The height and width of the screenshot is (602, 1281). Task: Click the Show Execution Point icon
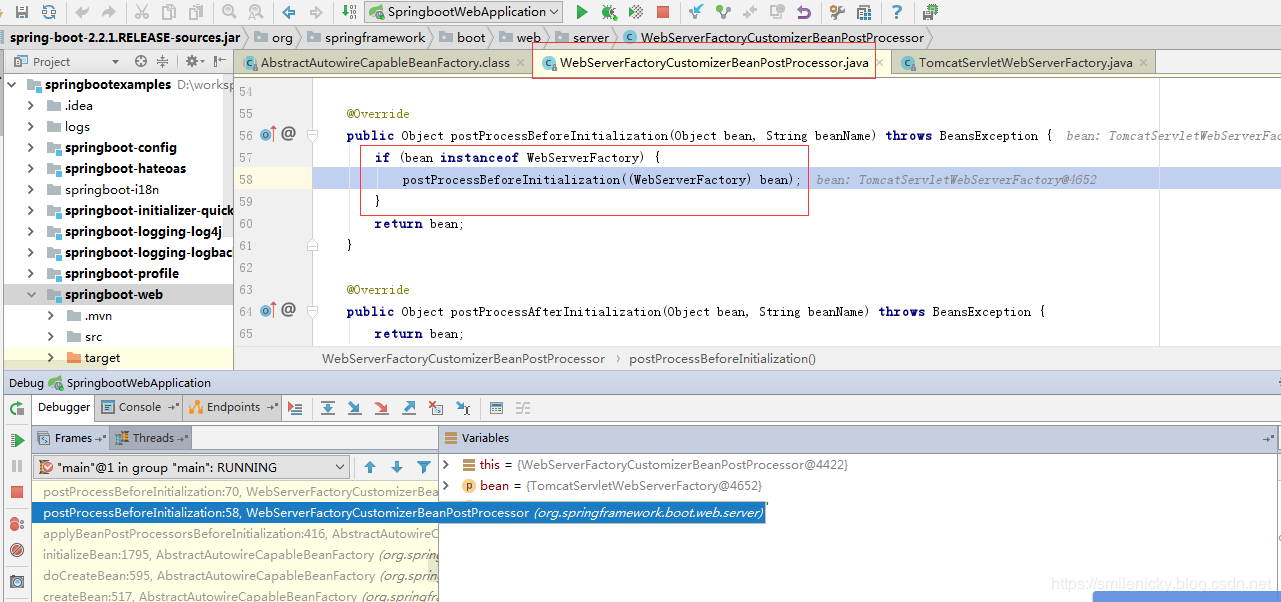295,408
